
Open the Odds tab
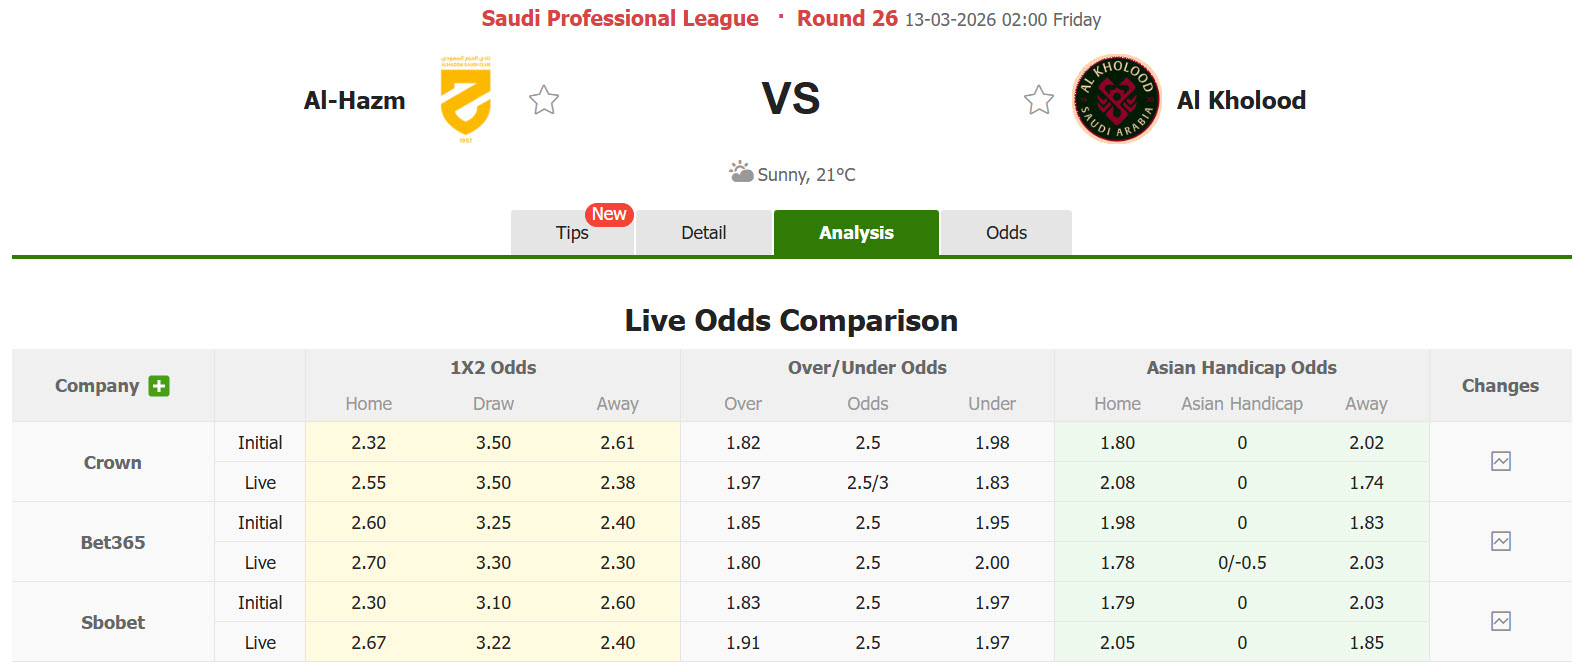coord(1006,233)
